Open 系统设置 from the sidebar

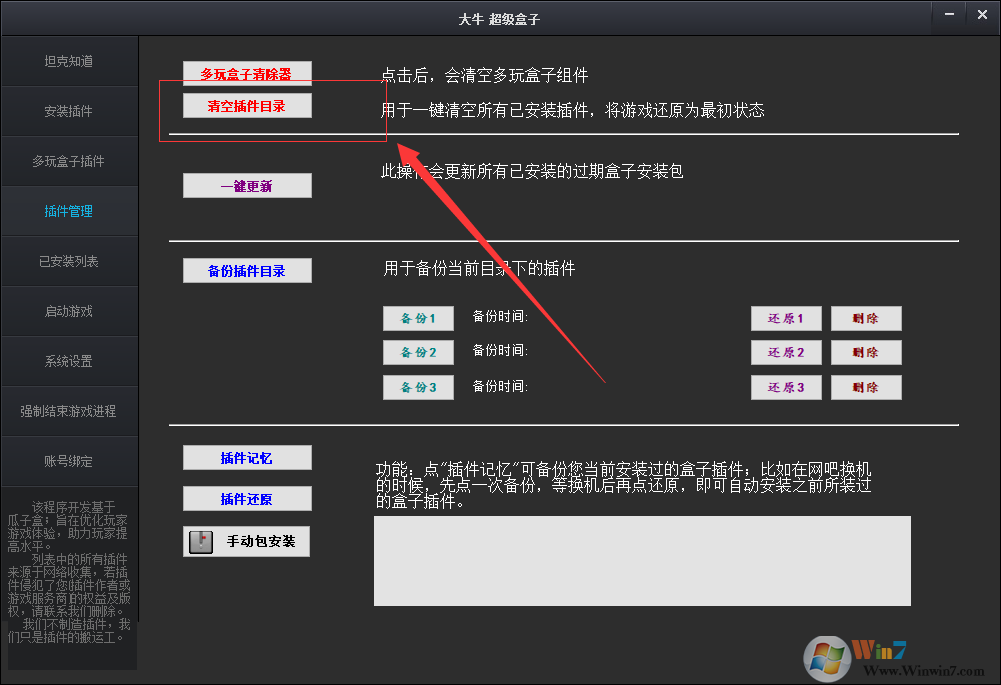pos(69,361)
